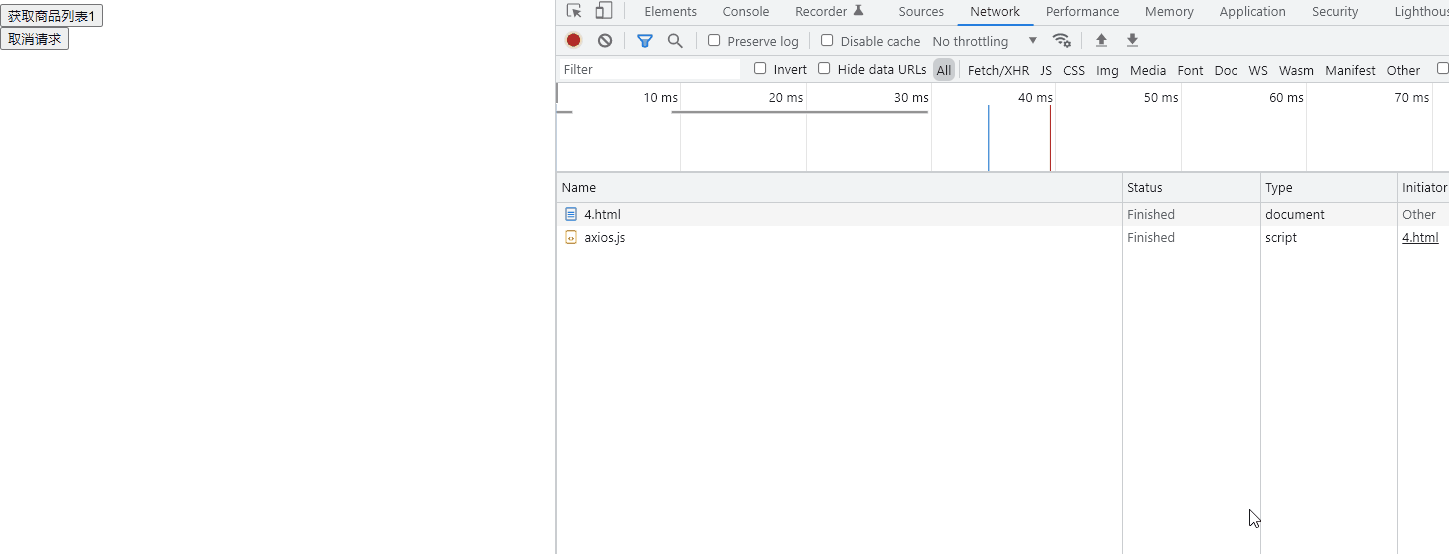Sort by the Status column header
This screenshot has height=554, width=1449.
[x=1191, y=187]
